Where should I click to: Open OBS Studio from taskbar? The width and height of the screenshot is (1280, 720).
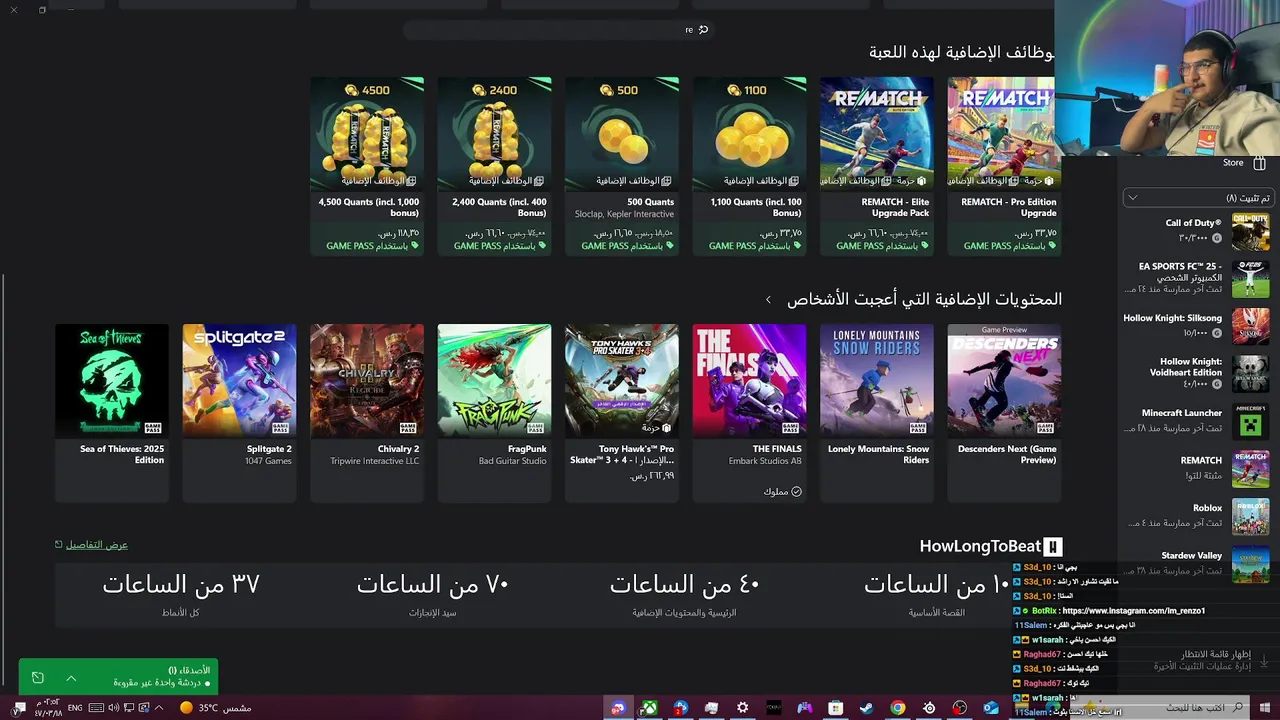(960, 708)
